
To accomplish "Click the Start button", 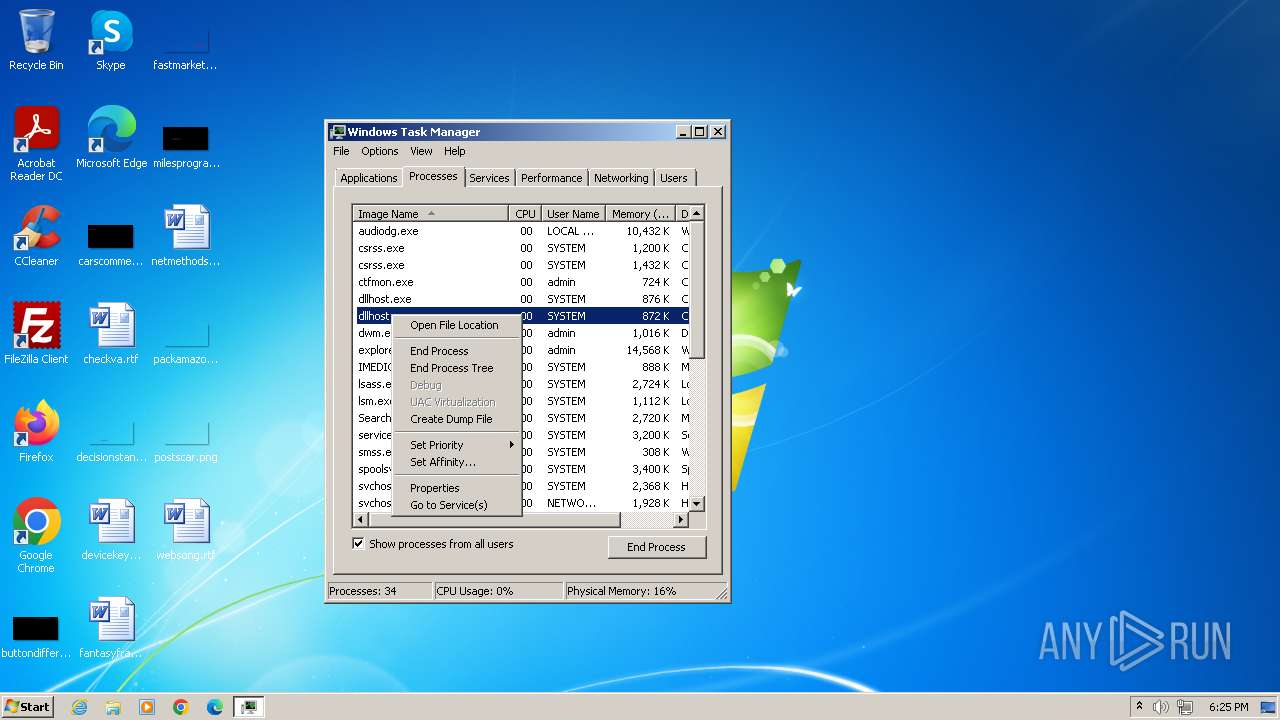I will point(27,707).
